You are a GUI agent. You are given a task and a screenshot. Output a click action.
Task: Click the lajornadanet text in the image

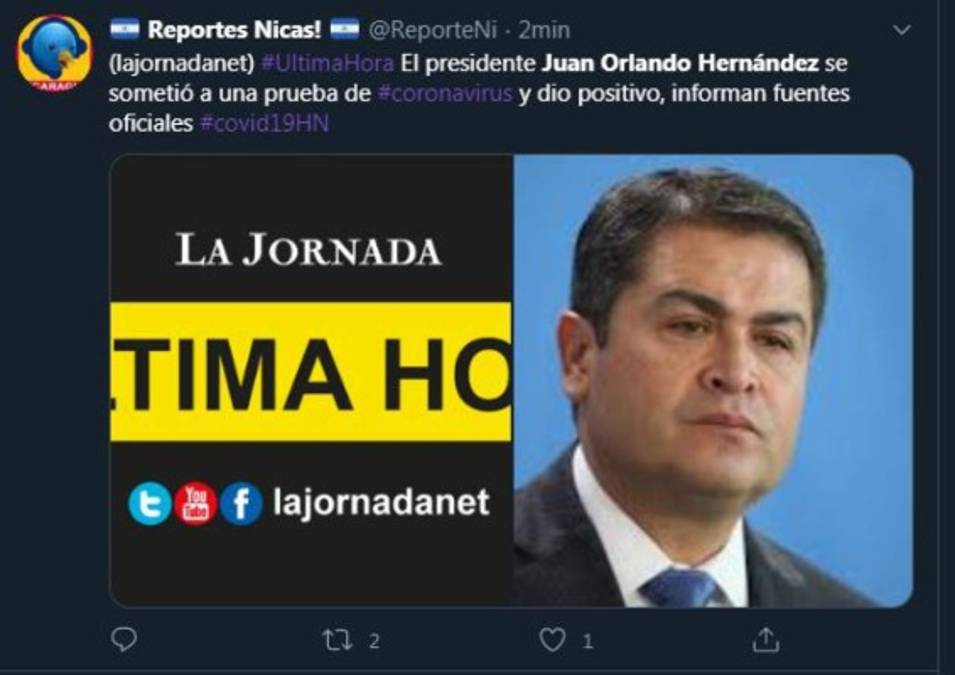pos(381,503)
